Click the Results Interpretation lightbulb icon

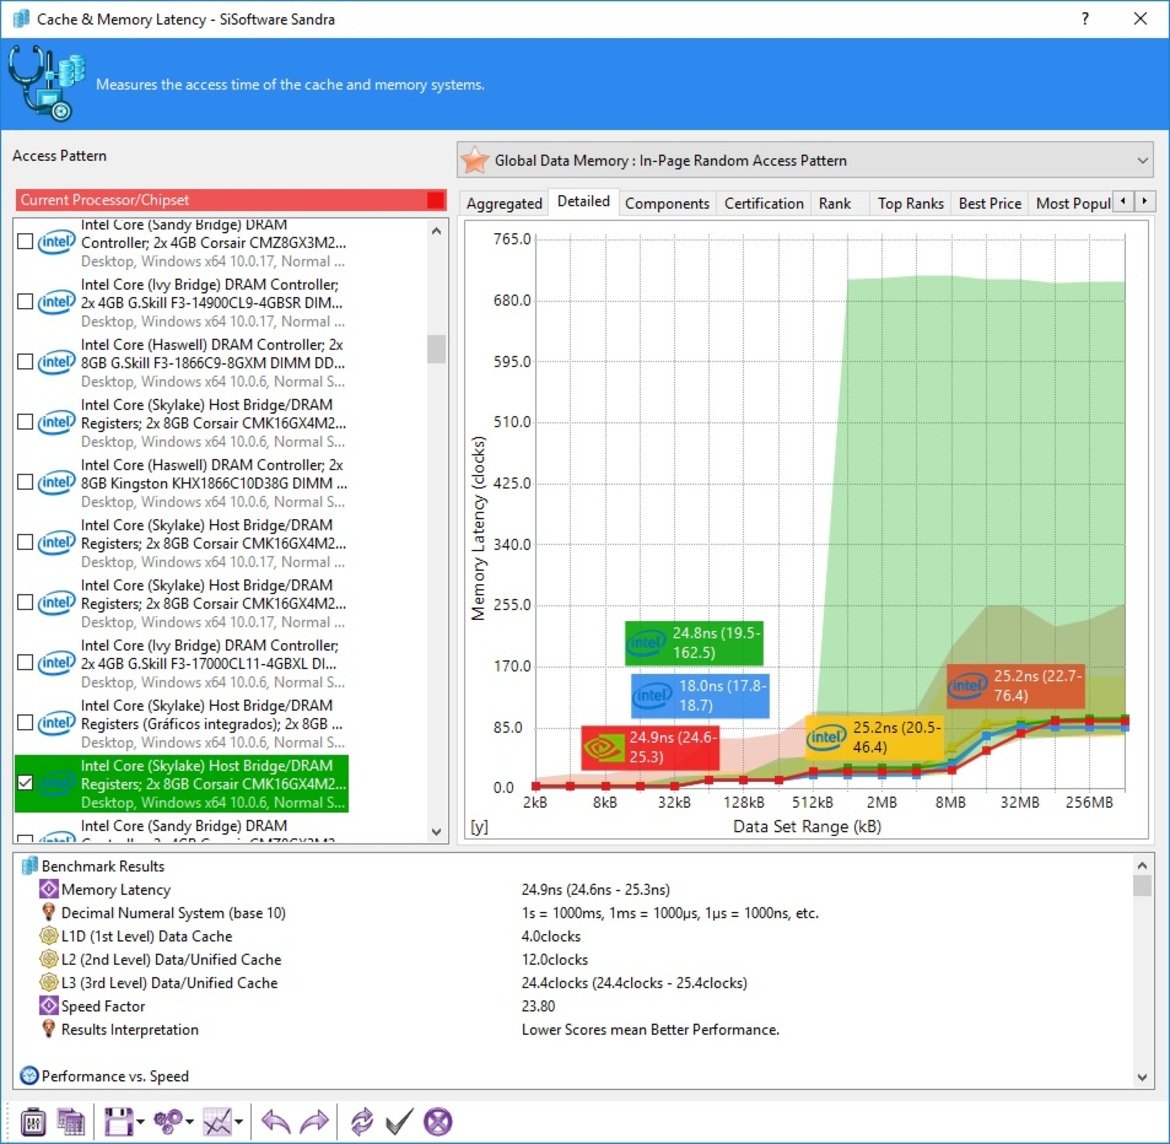(x=49, y=1029)
